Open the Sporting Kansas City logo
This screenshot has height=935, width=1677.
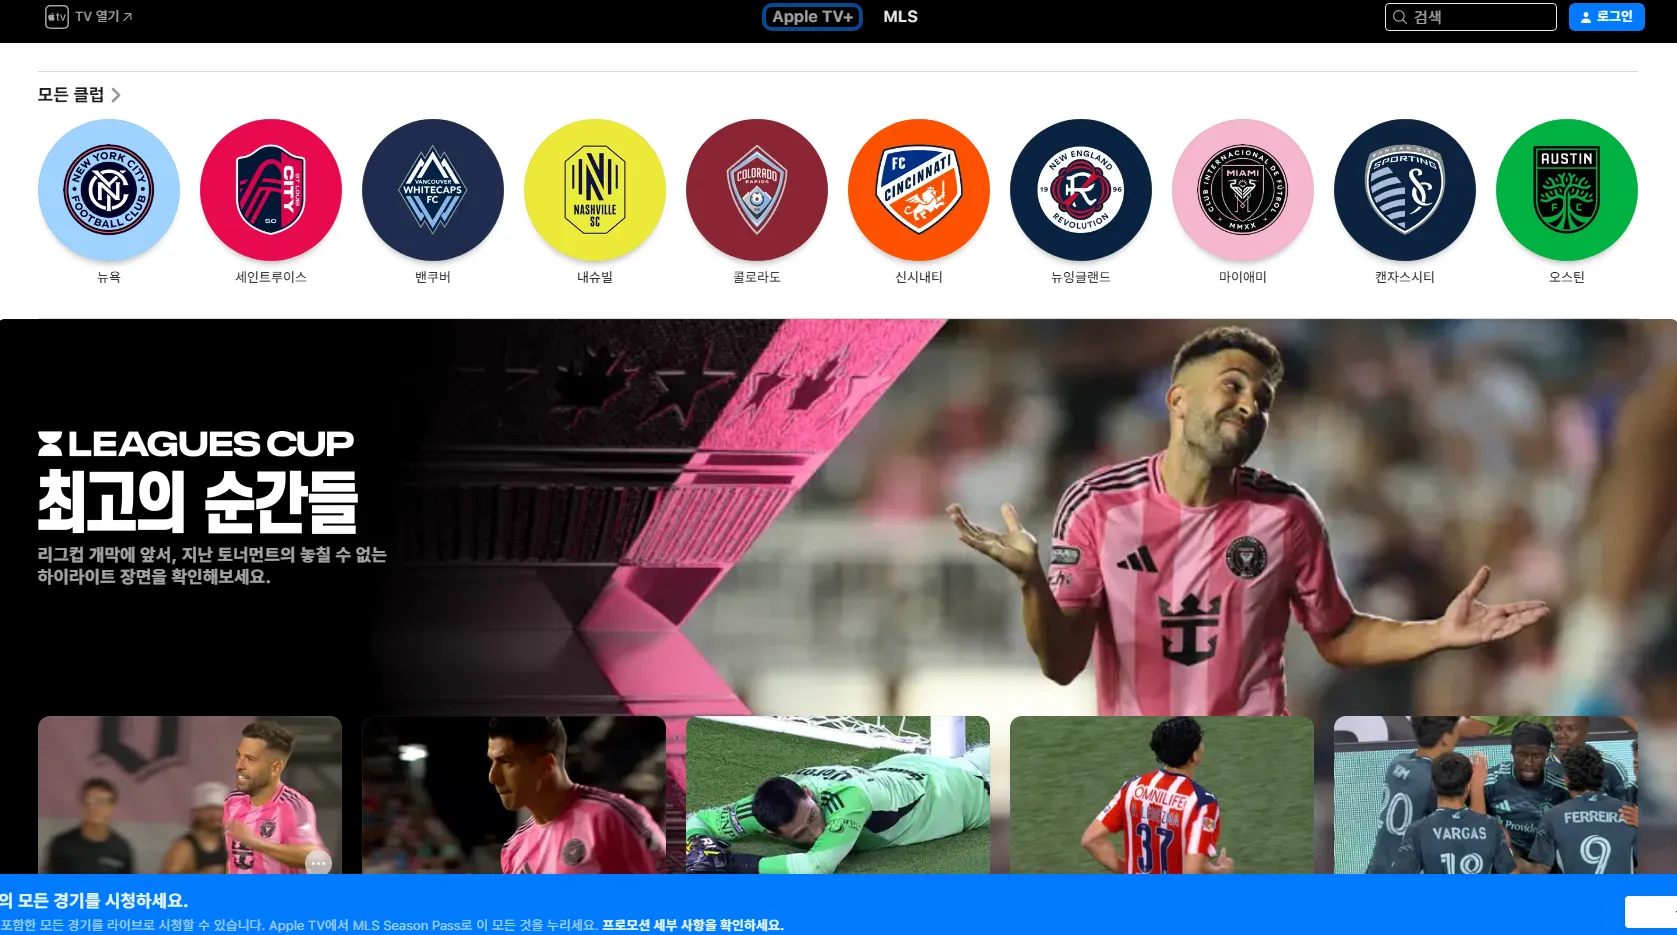1405,190
